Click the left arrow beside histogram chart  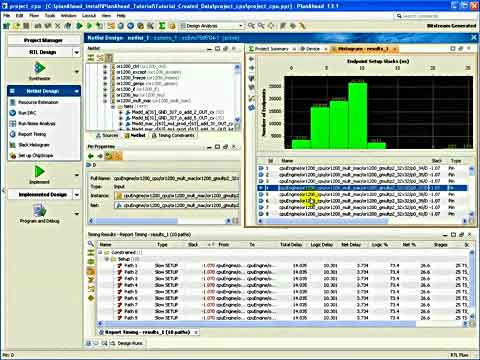pos(251,59)
